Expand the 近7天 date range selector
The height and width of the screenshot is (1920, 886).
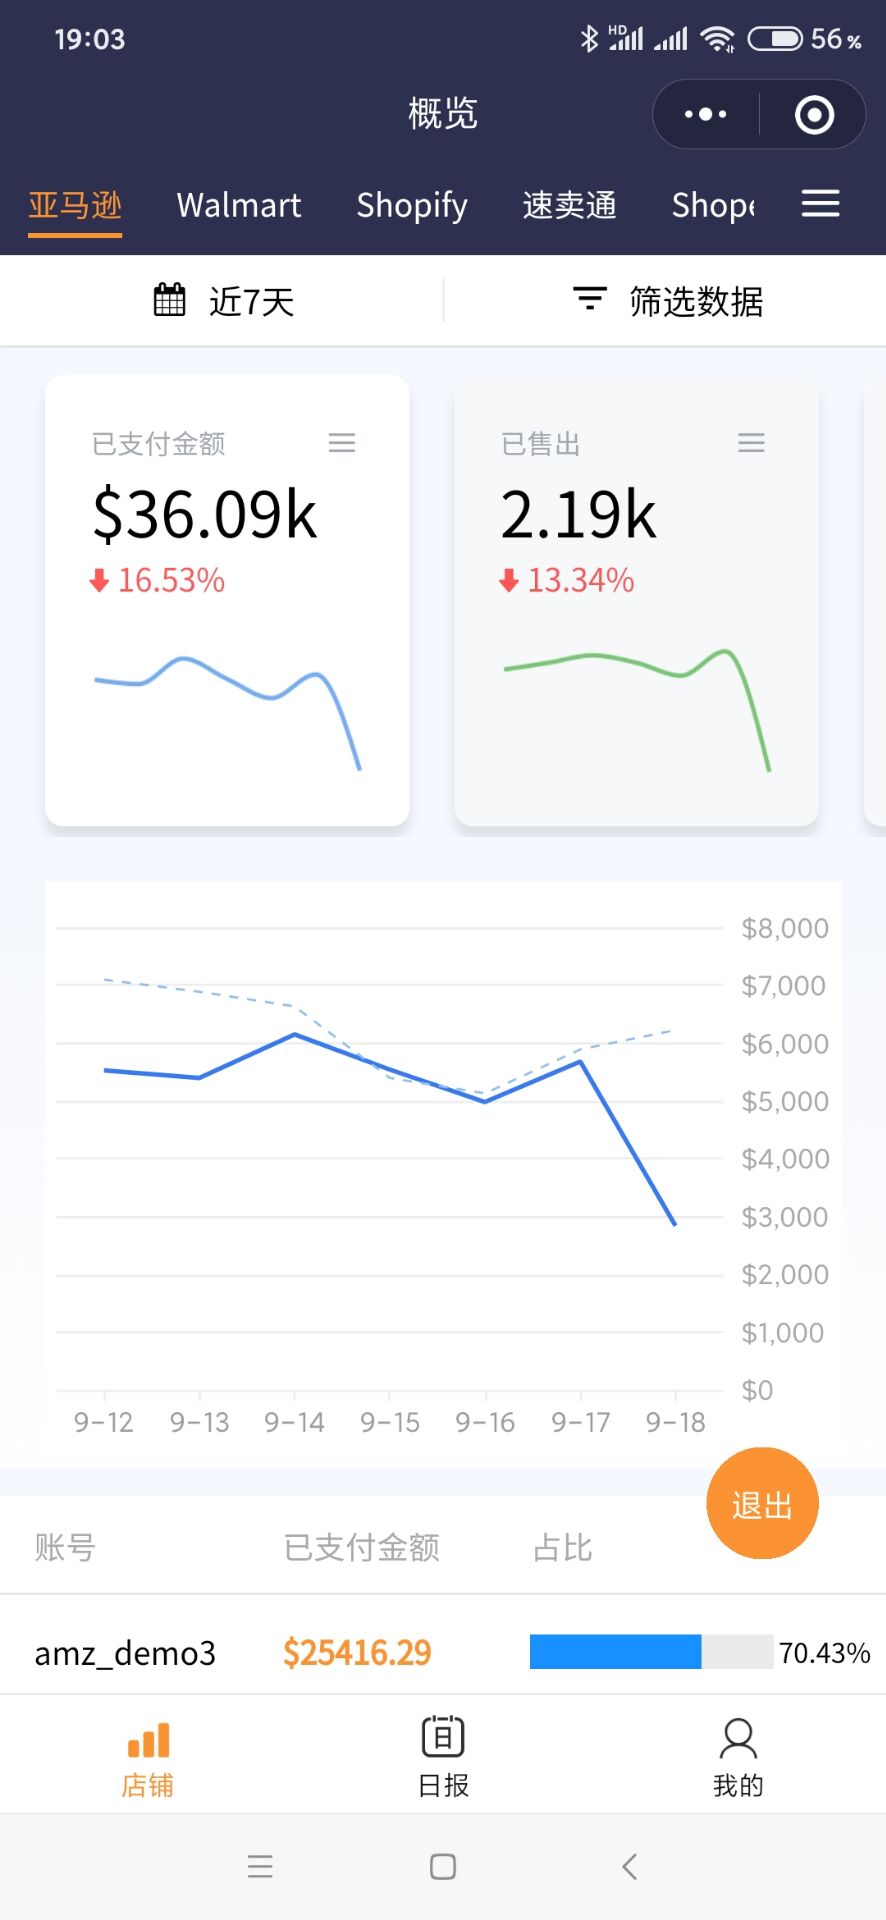[x=251, y=301]
